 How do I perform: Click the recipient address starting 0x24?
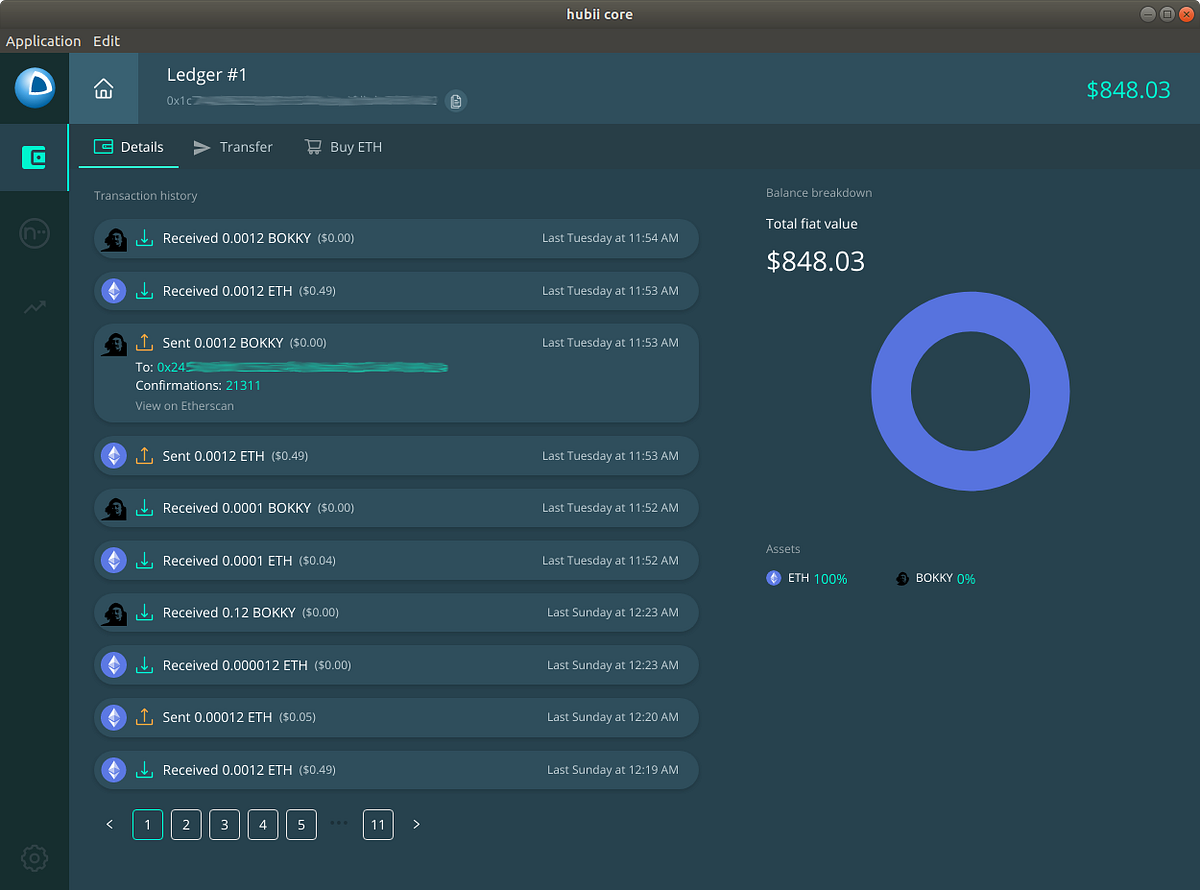(302, 367)
